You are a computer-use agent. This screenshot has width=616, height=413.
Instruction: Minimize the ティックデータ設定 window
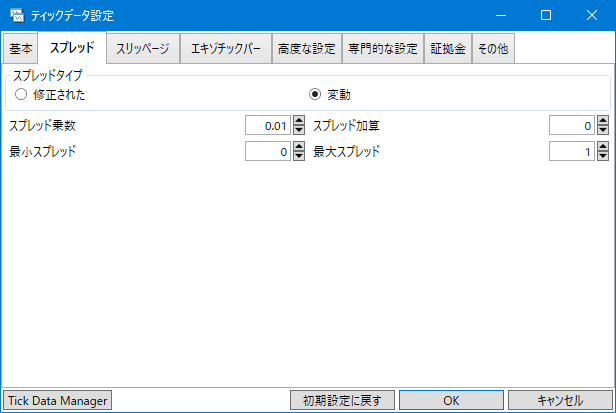pyautogui.click(x=500, y=15)
